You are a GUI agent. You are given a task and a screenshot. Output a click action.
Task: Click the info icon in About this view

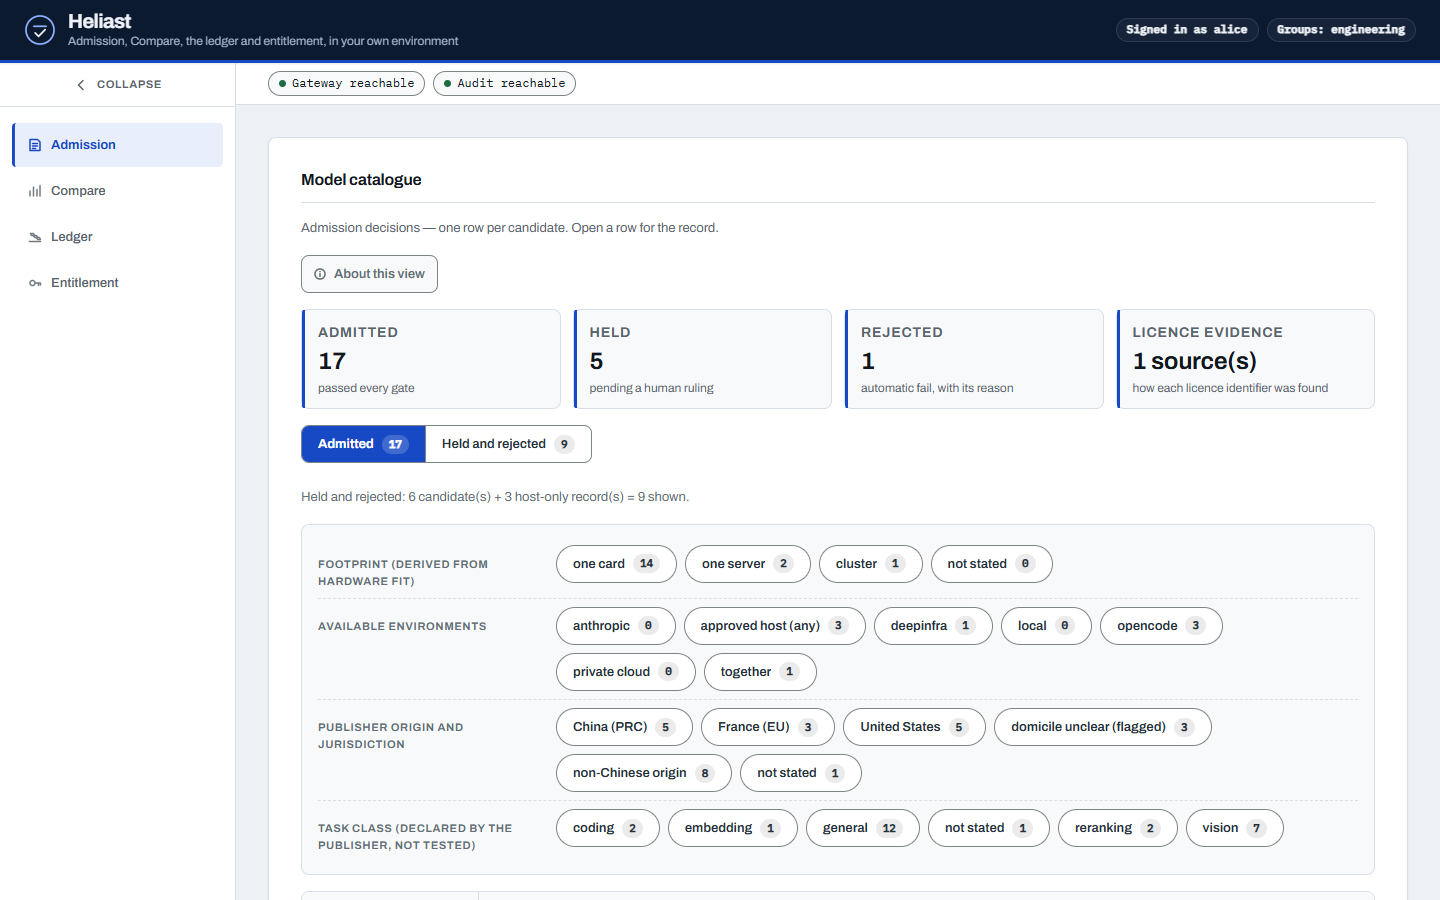320,274
